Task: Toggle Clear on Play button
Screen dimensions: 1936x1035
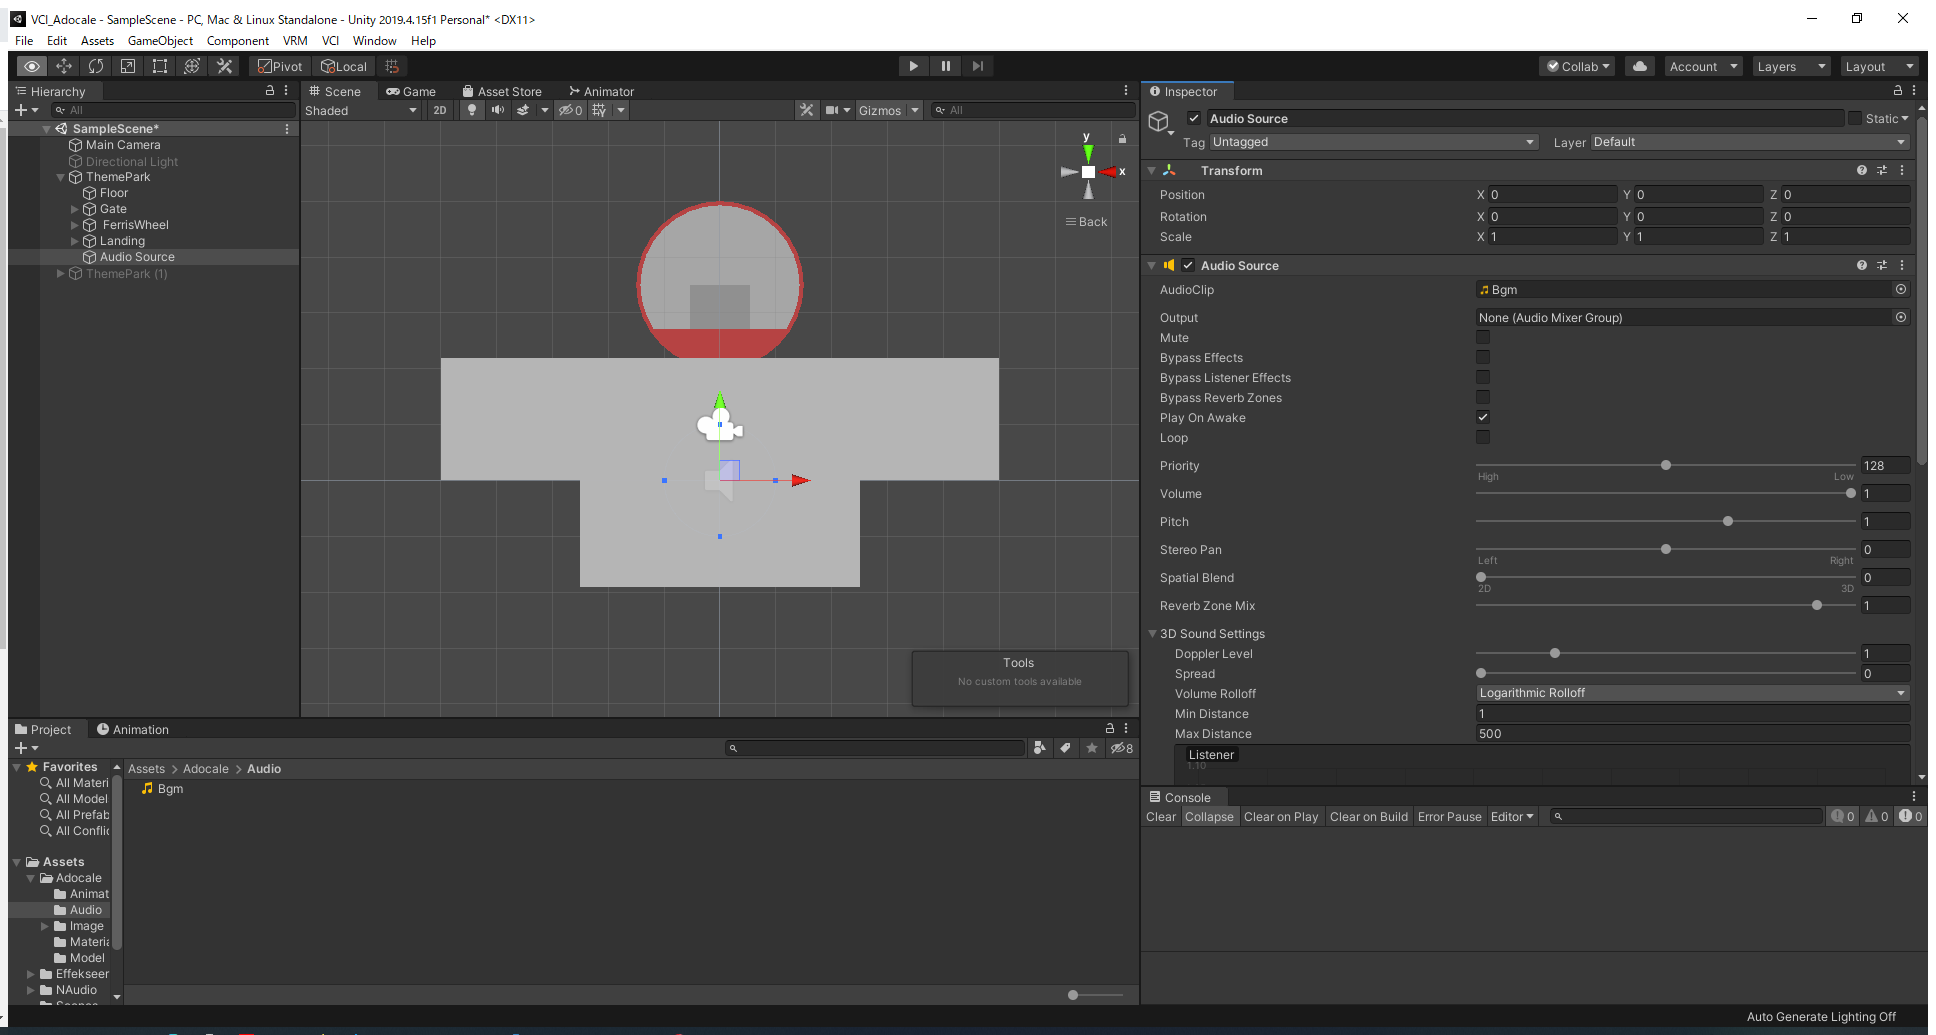Action: pos(1281,817)
